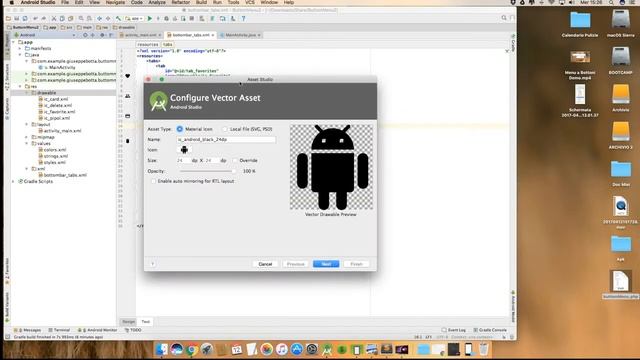Viewport: 640px width, 360px height.
Task: Switch to activity_main.xml editor tab
Action: tap(141, 35)
